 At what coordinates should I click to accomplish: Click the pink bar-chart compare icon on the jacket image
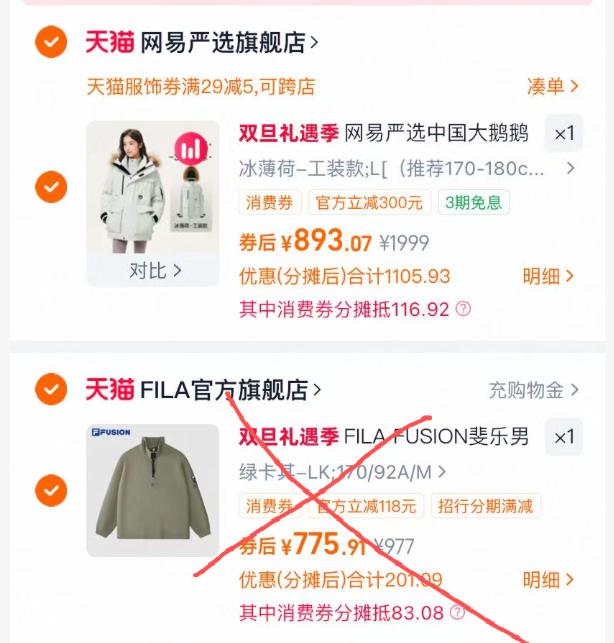point(191,148)
